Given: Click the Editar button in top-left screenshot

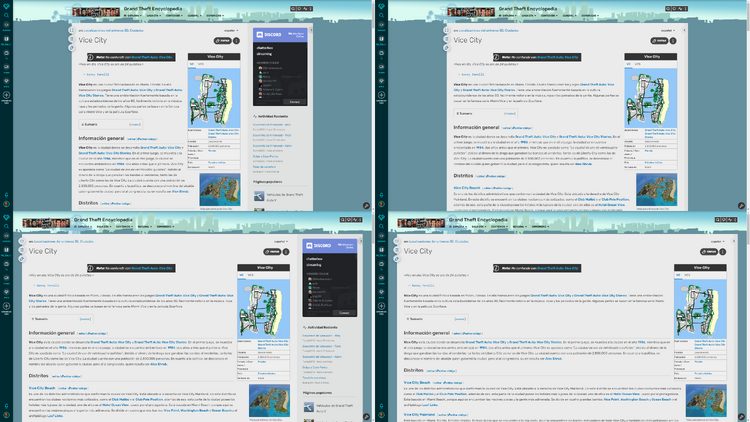Looking at the screenshot, I should click(x=222, y=41).
